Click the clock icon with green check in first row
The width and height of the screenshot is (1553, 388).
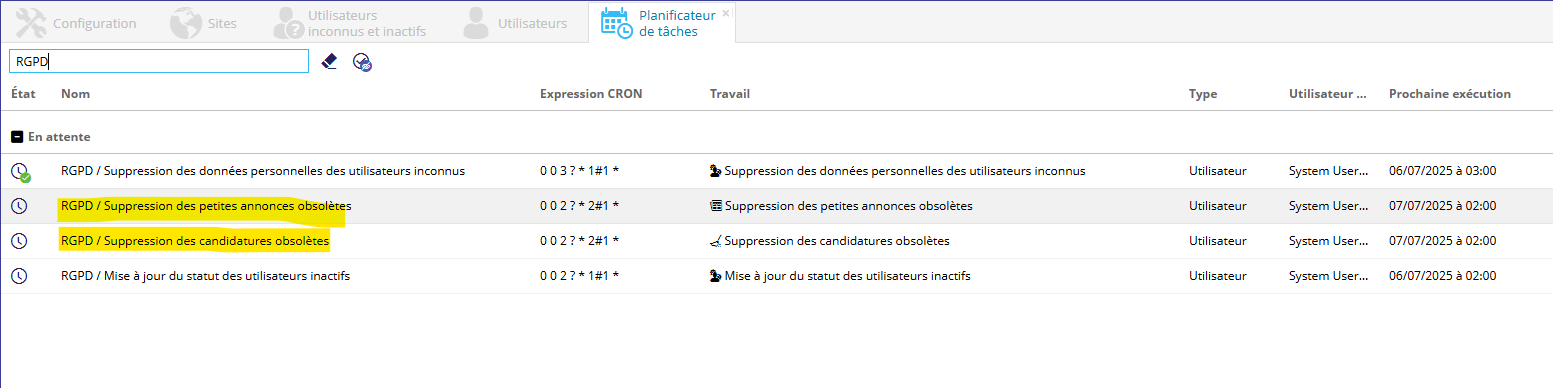tap(21, 172)
